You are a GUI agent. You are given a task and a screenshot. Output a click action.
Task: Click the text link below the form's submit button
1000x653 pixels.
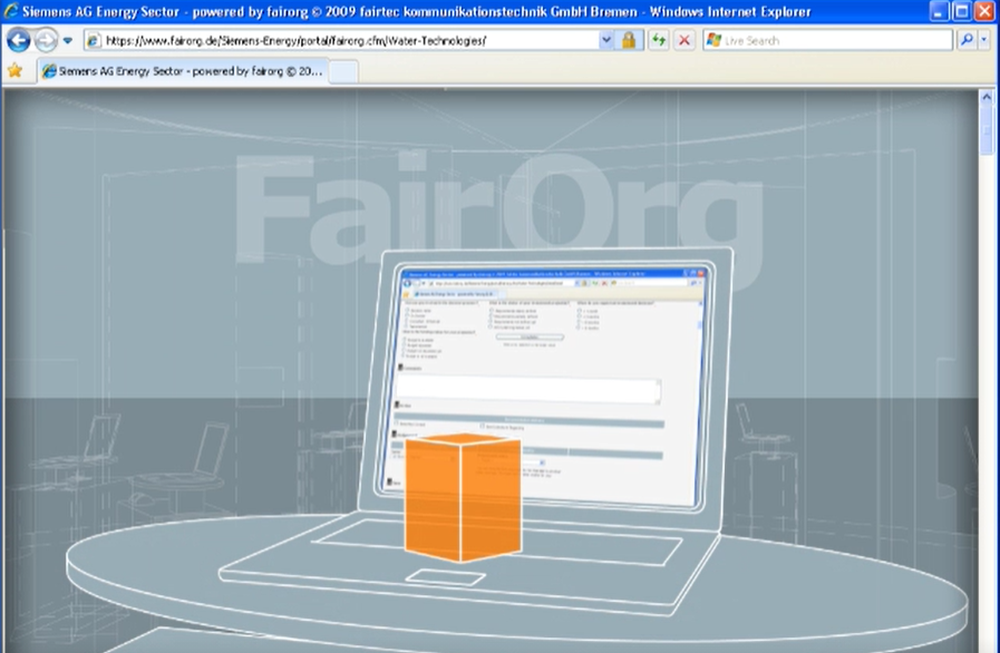coord(530,345)
